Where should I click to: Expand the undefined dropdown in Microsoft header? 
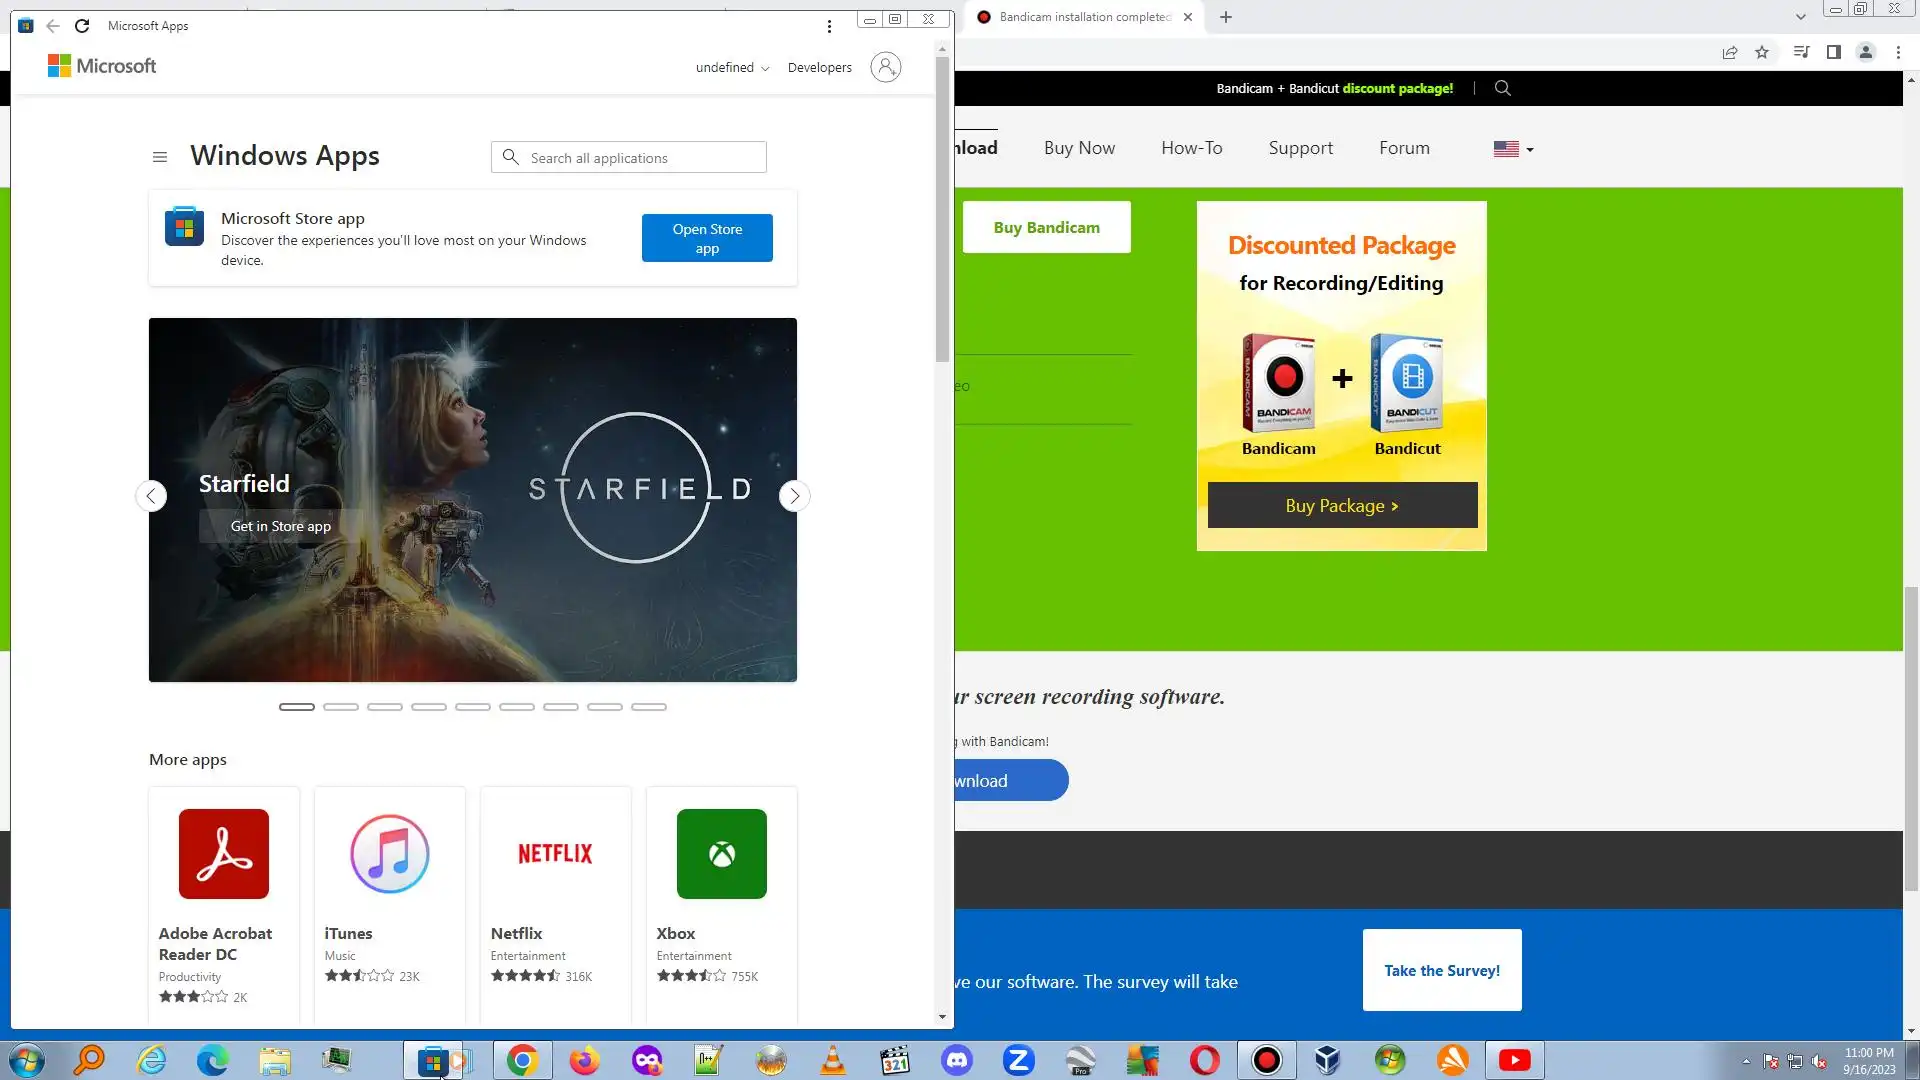pyautogui.click(x=733, y=68)
